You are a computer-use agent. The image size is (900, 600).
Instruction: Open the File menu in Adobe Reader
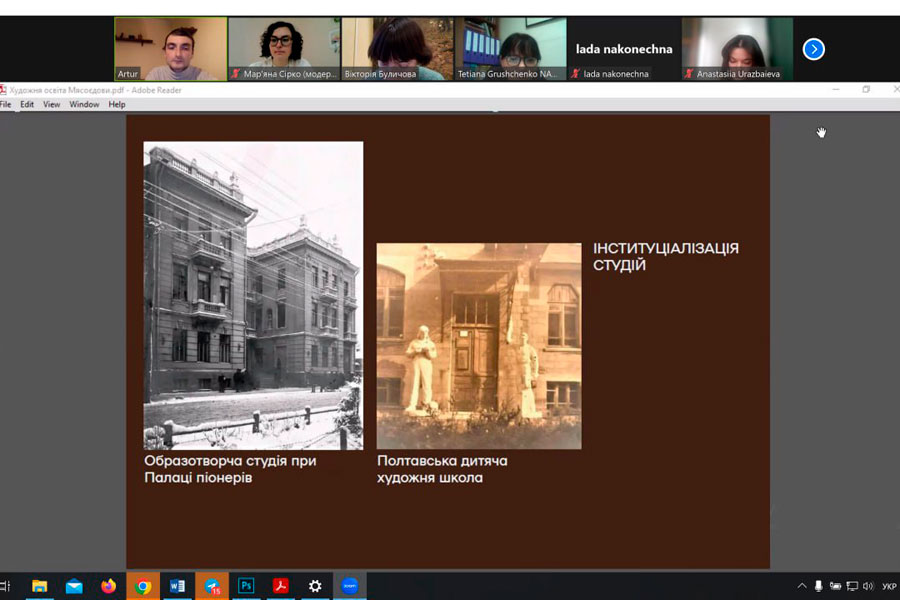(x=6, y=104)
